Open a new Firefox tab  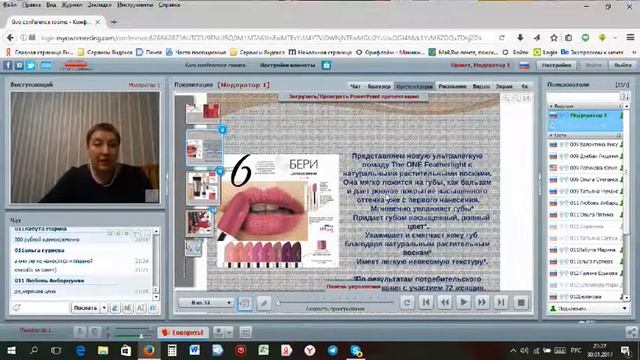click(113, 22)
